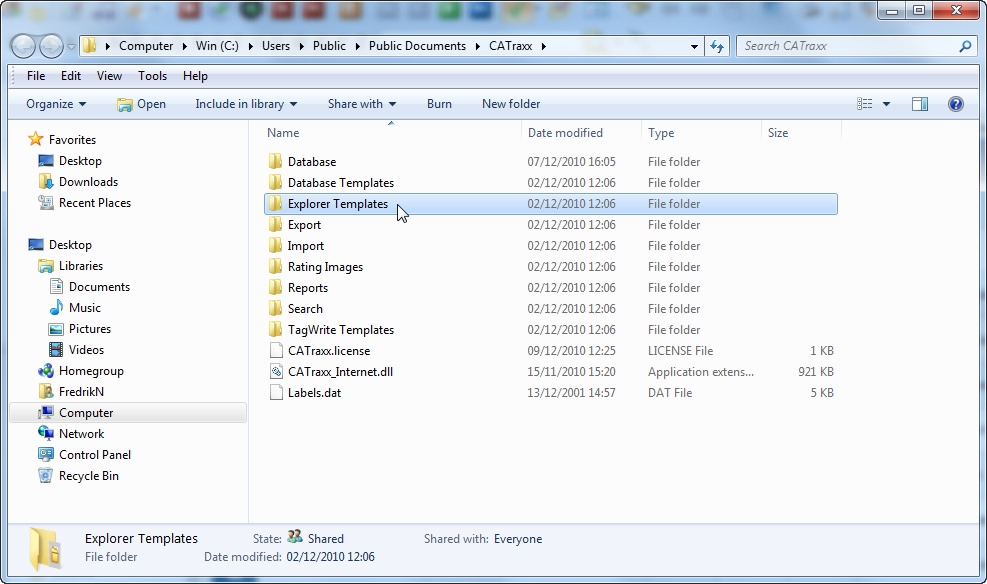The image size is (987, 584).
Task: Open the View menu
Action: pos(109,76)
